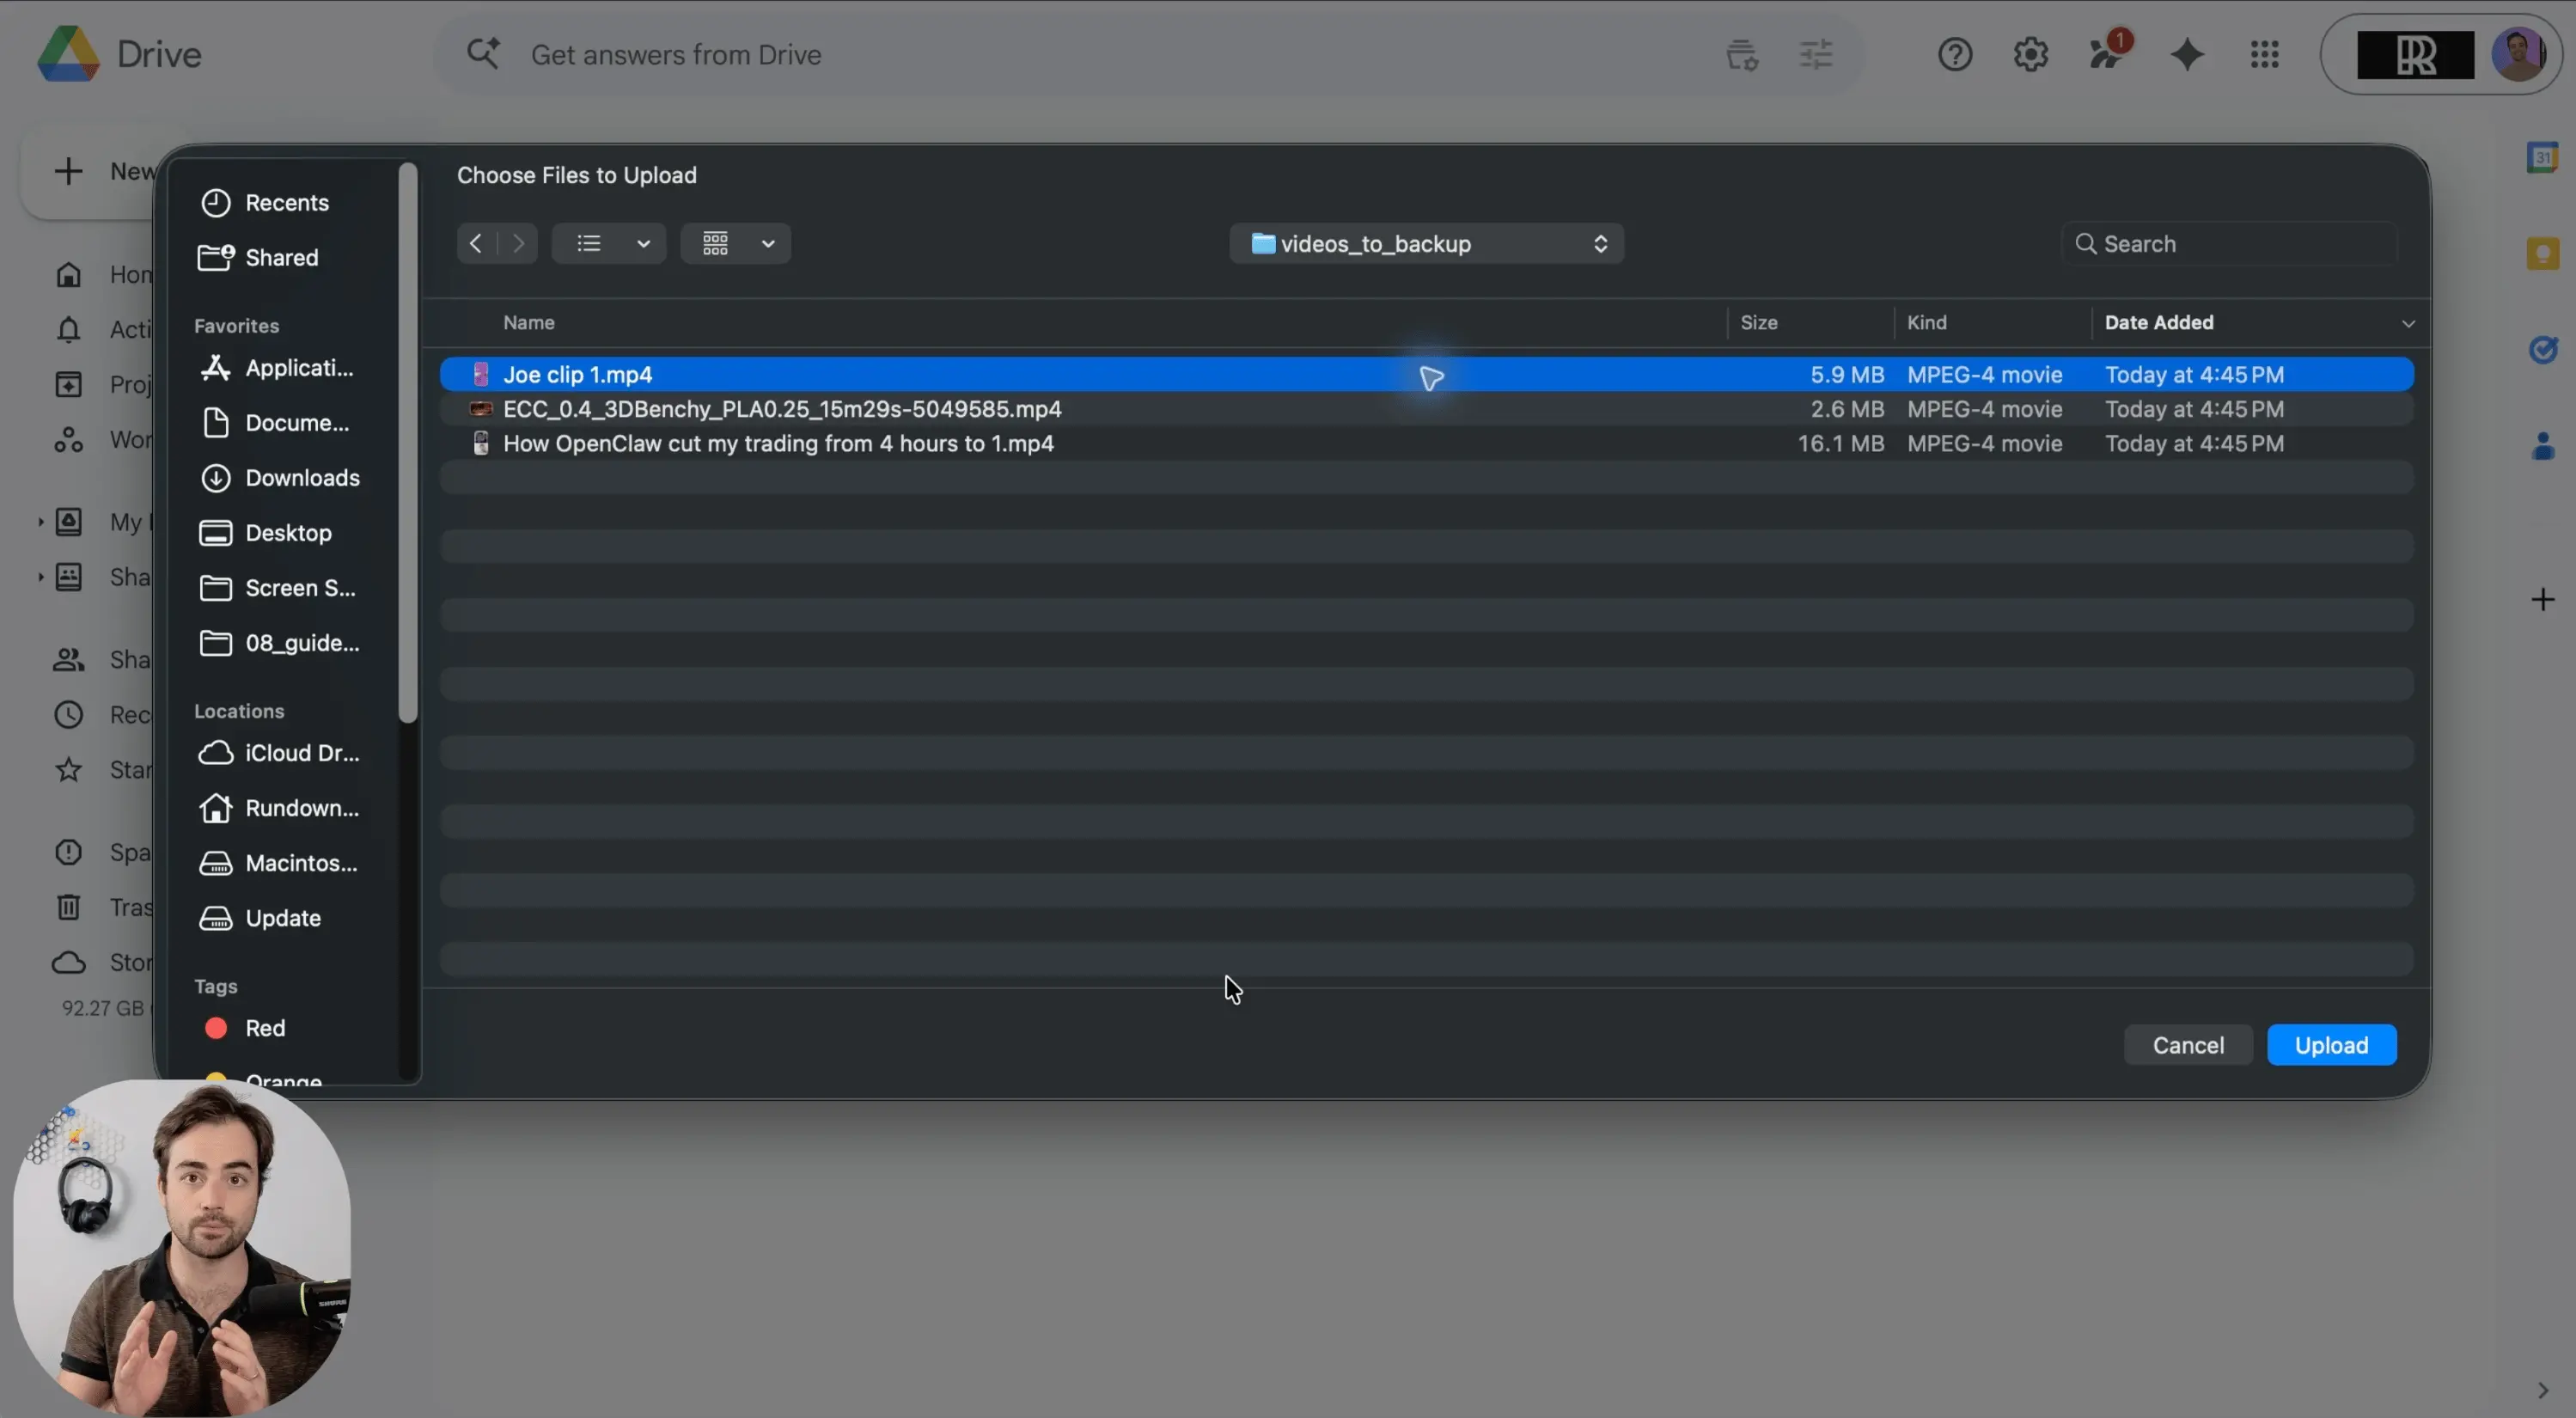This screenshot has height=1418, width=2576.
Task: Select How OpenClaw cut my trading video
Action: coord(777,443)
